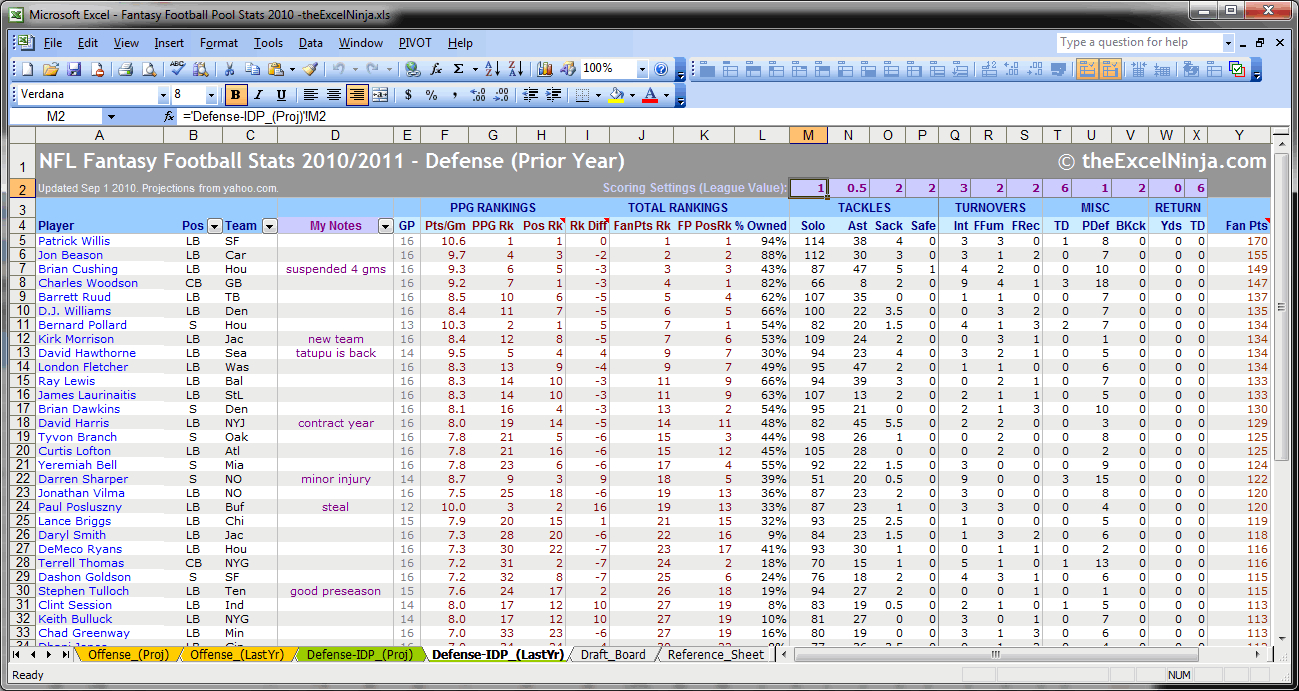Toggle Italic formatting
The width and height of the screenshot is (1299, 691).
point(258,95)
